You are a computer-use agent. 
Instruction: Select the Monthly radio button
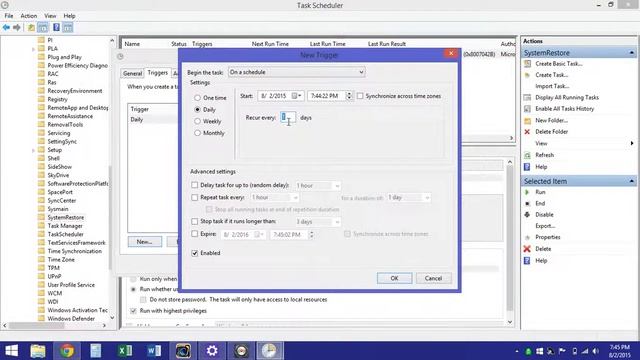(198, 133)
